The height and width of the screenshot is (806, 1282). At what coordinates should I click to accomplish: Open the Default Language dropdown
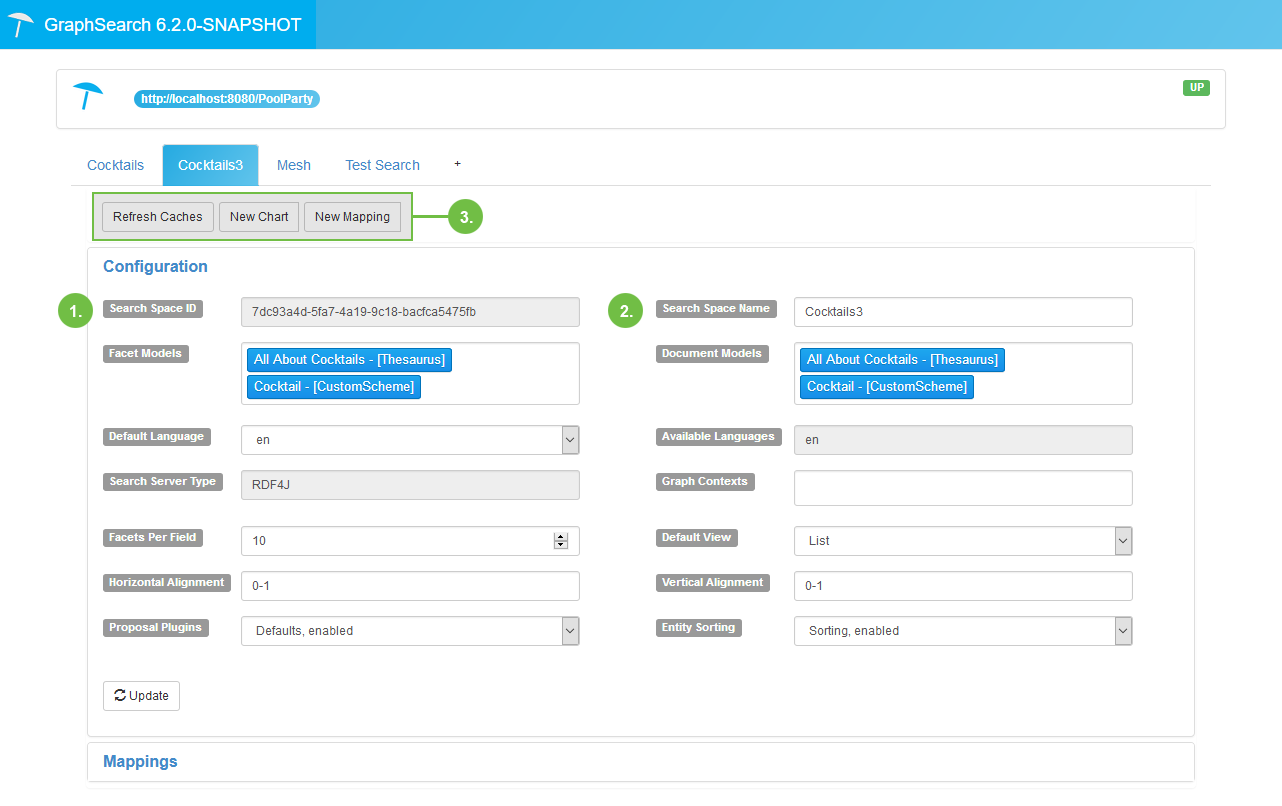pos(410,440)
